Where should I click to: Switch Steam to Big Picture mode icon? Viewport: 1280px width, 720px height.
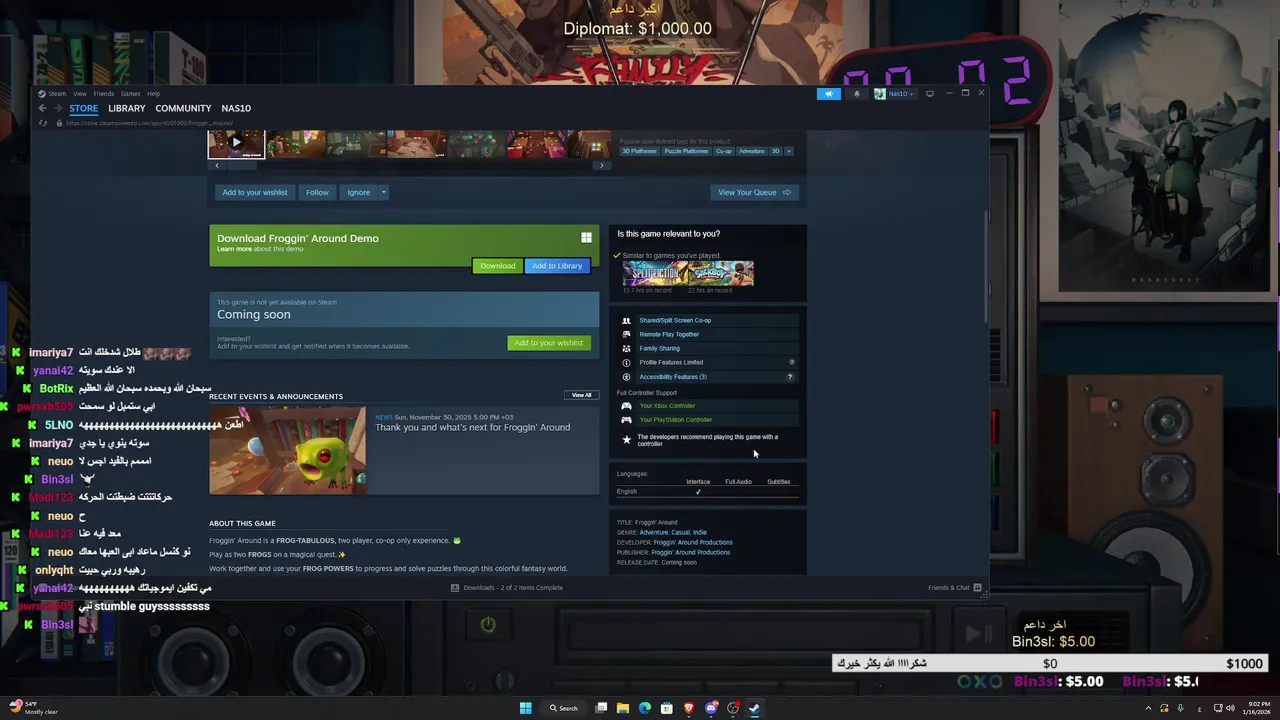(x=930, y=93)
